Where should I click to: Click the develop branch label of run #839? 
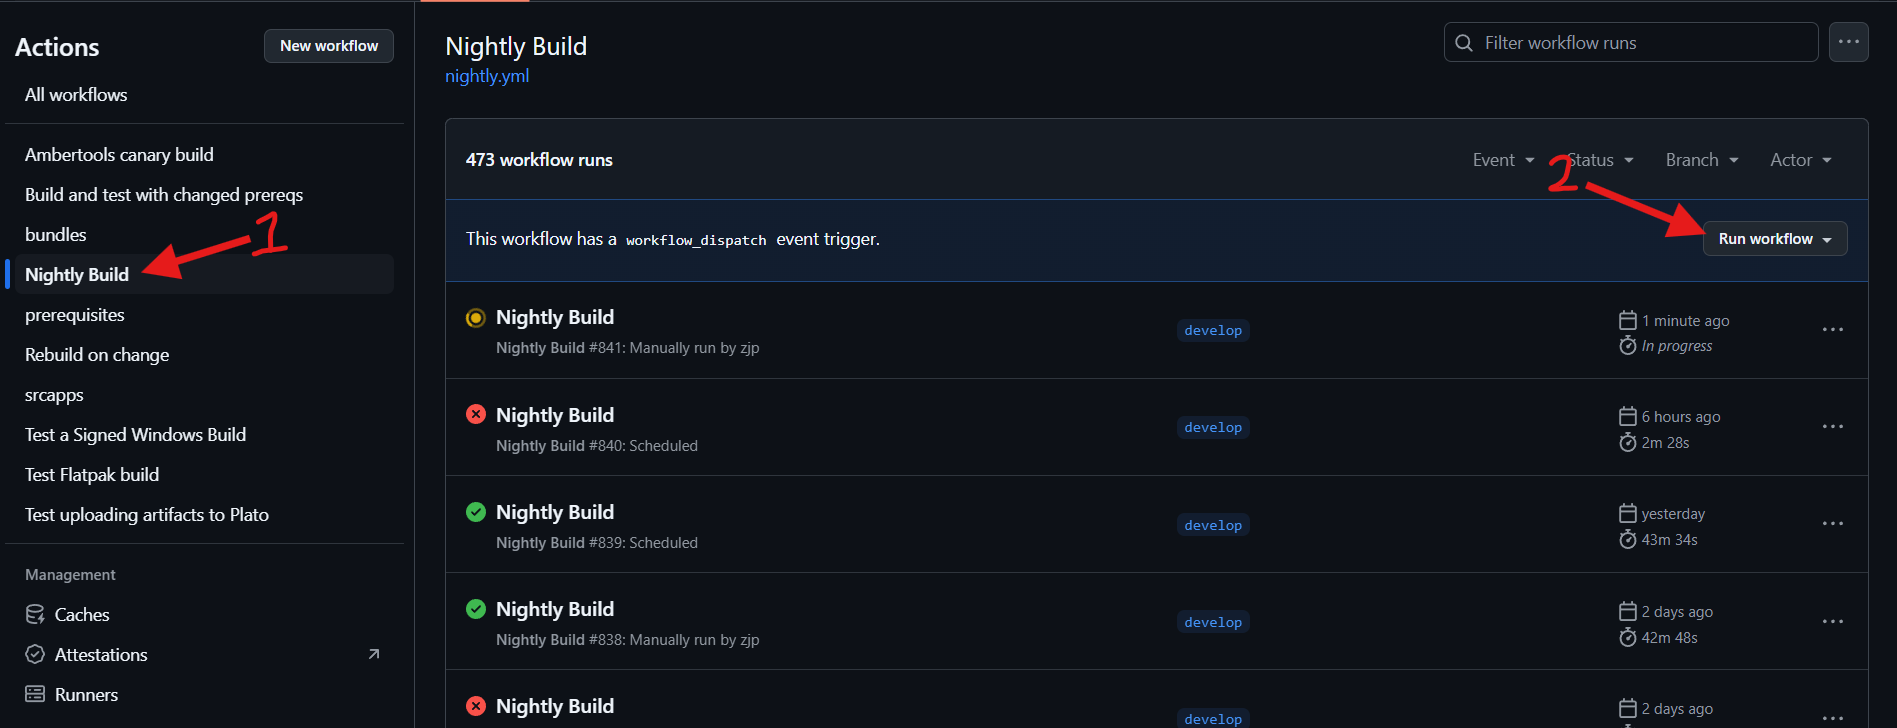tap(1212, 525)
